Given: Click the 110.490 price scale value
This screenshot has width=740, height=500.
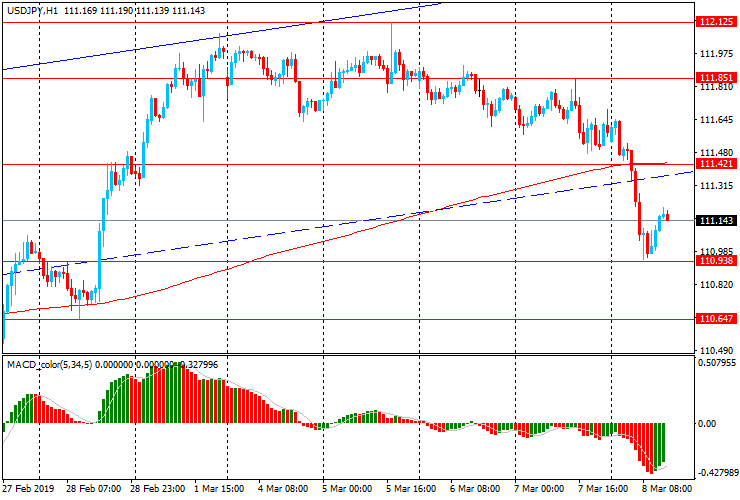Looking at the screenshot, I should coord(716,351).
